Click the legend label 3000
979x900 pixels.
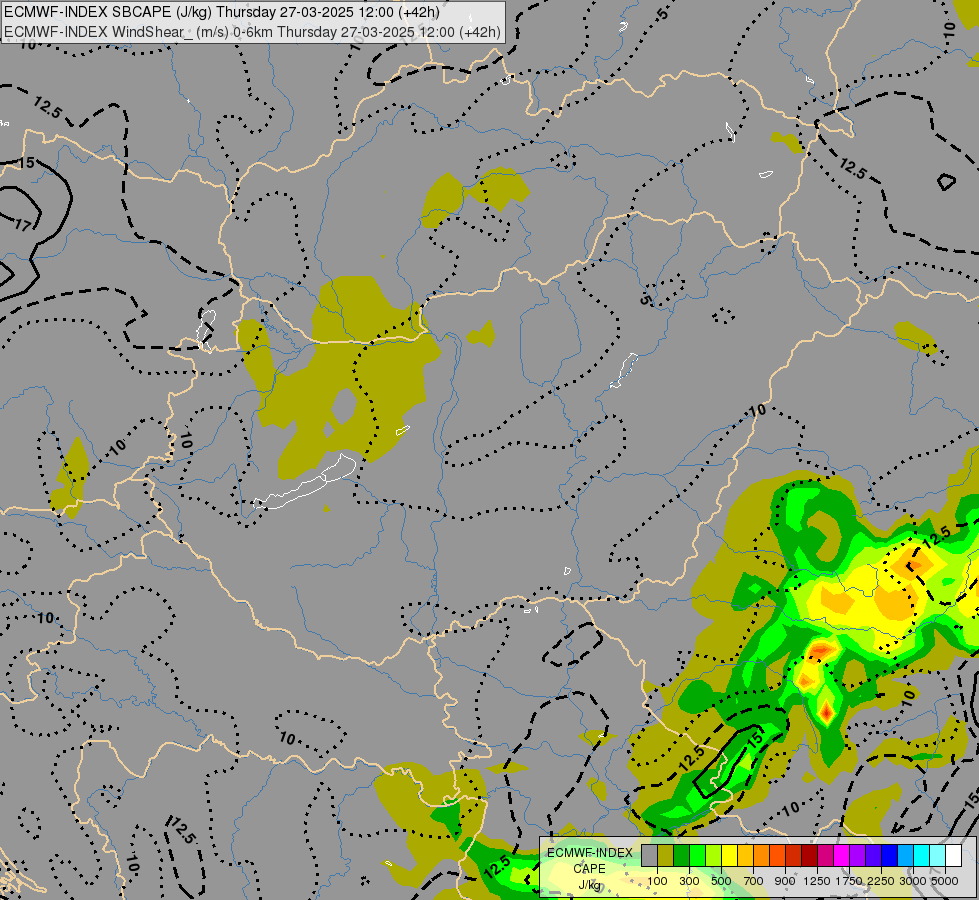click(x=912, y=881)
